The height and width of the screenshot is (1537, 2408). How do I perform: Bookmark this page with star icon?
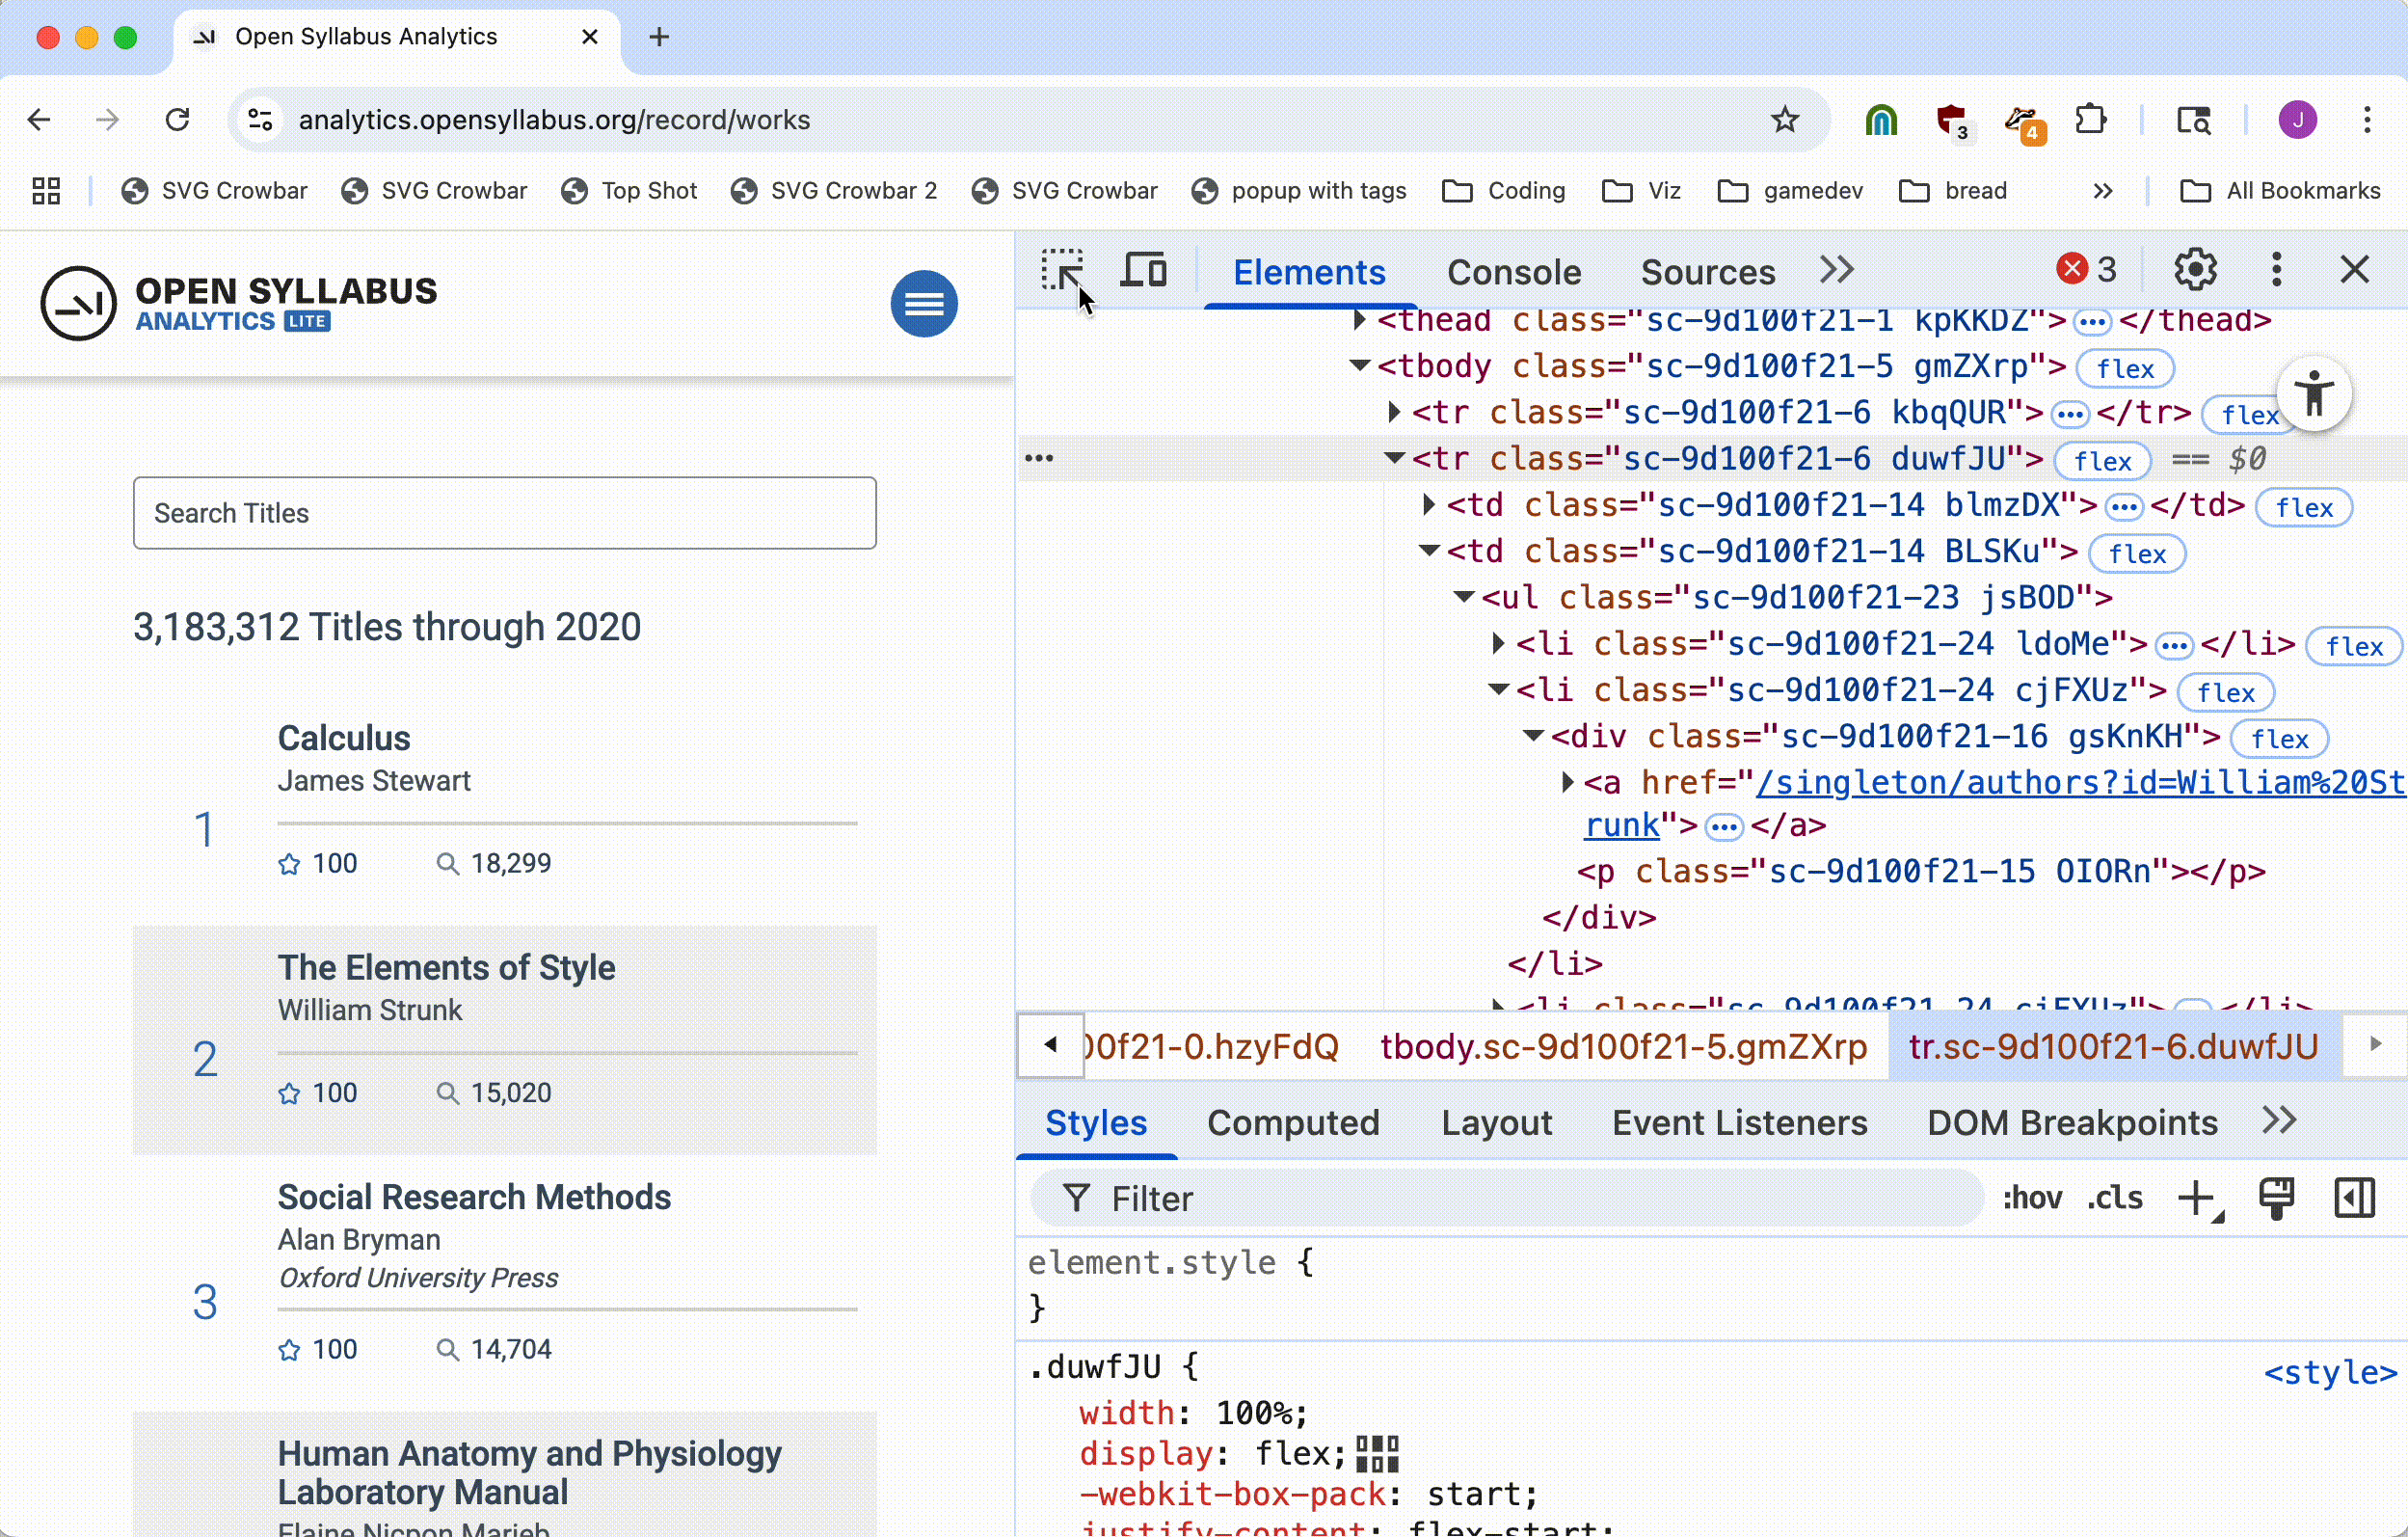coord(1784,120)
